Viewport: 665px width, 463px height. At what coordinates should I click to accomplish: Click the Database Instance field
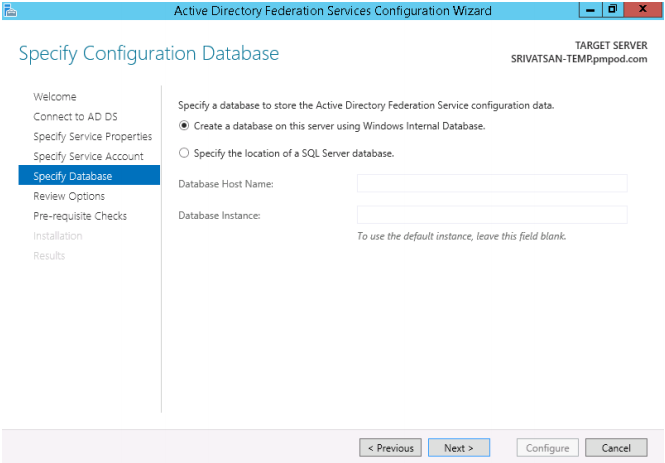[x=492, y=215]
